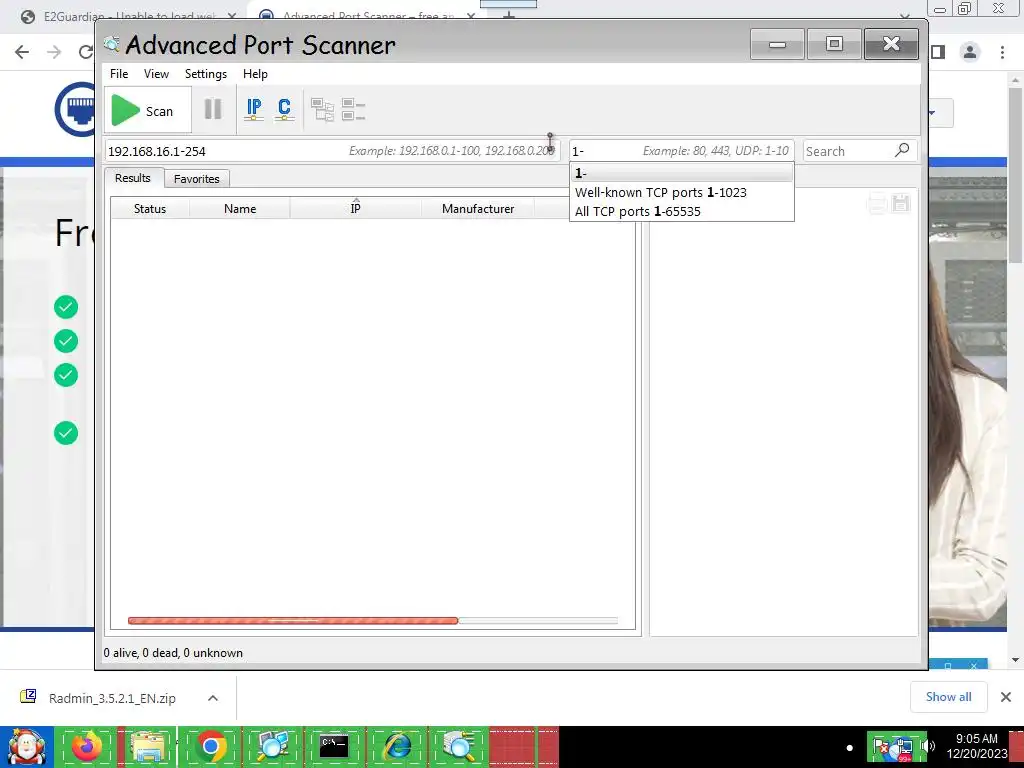Close the Advanced Port Scanner browser tab
The width and height of the screenshot is (1024, 768).
tap(470, 16)
